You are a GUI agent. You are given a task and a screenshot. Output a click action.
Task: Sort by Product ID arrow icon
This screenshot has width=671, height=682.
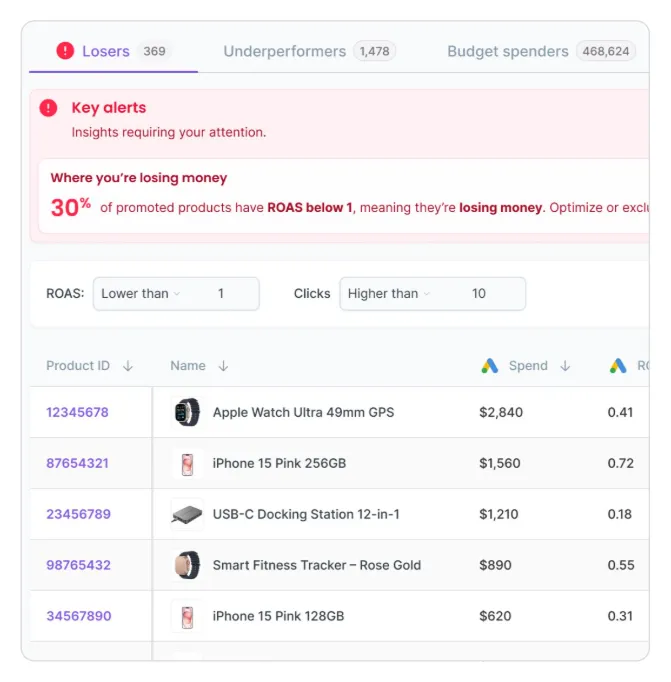pos(128,366)
